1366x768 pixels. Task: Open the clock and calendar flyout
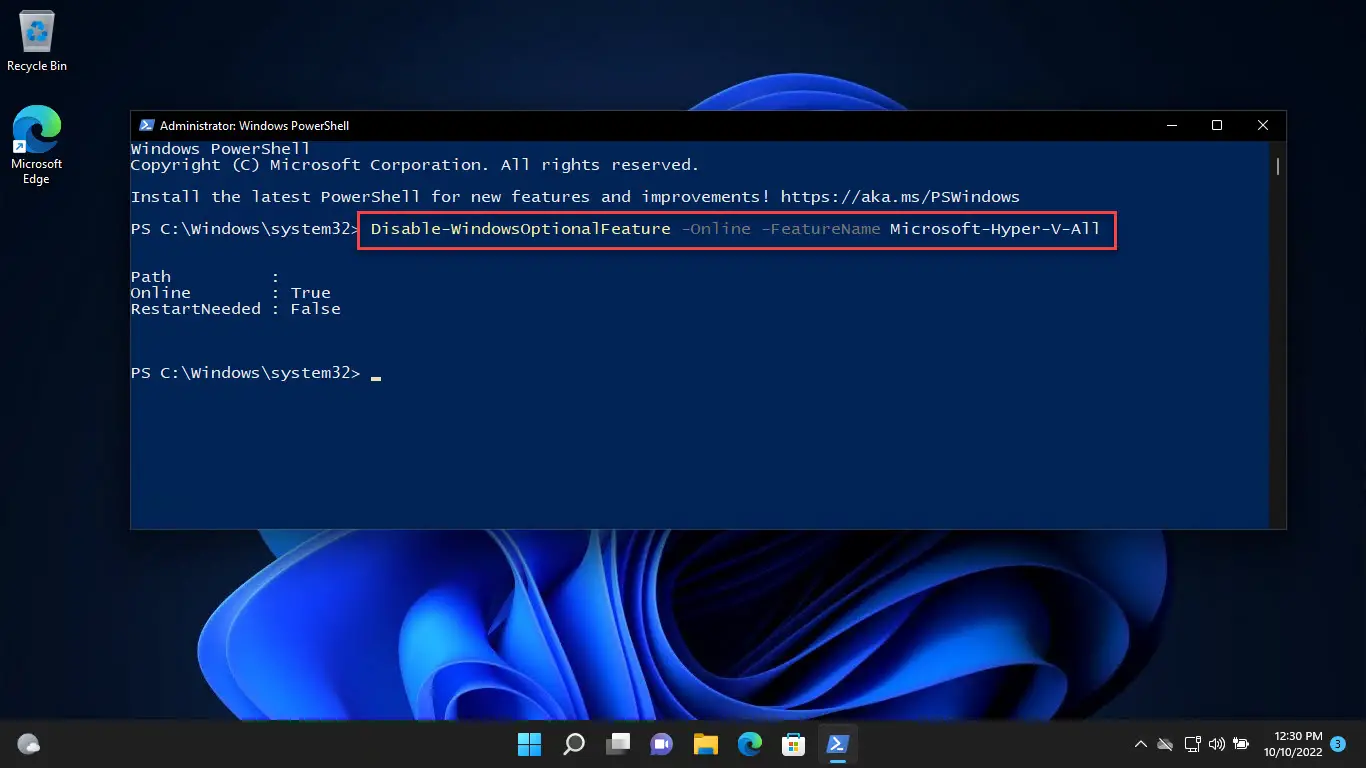1293,744
